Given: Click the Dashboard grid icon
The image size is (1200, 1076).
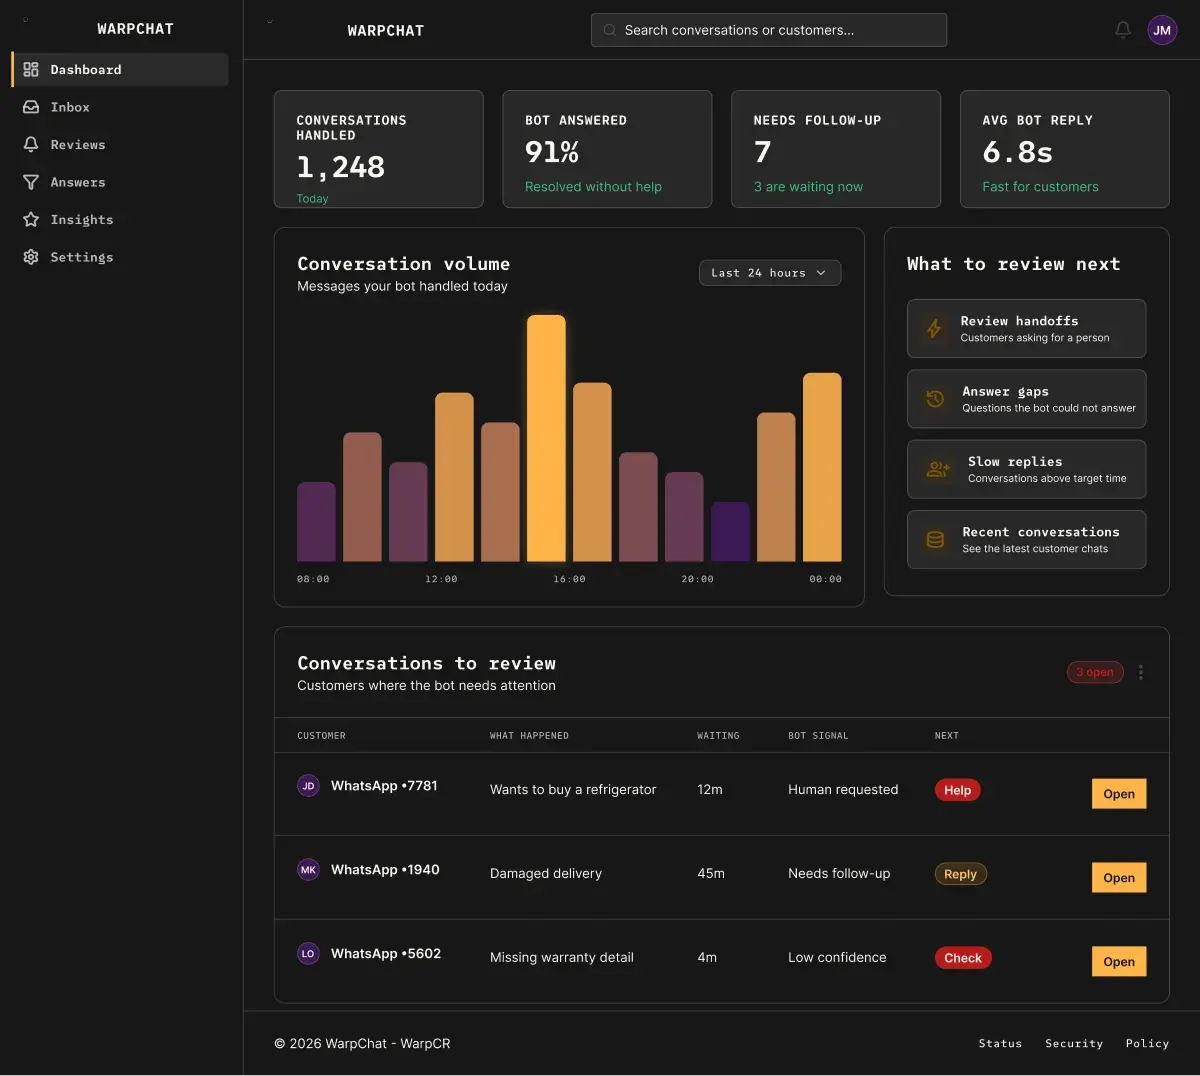Looking at the screenshot, I should tap(31, 70).
